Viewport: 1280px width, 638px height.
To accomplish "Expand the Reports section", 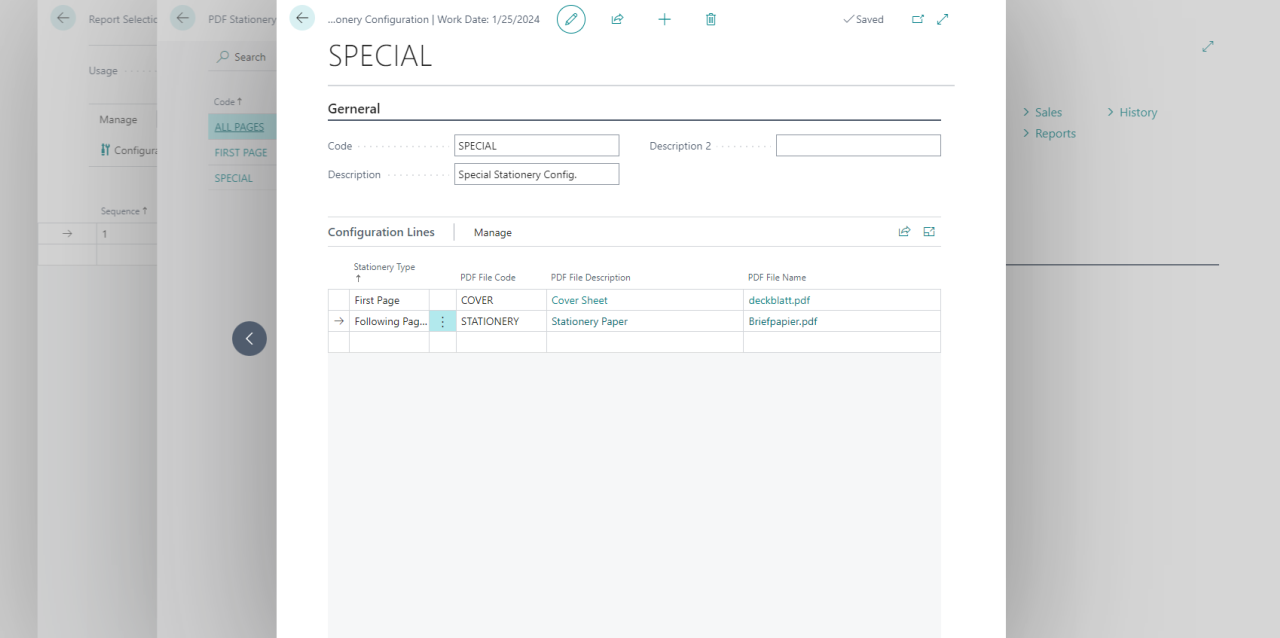I will 1049,134.
